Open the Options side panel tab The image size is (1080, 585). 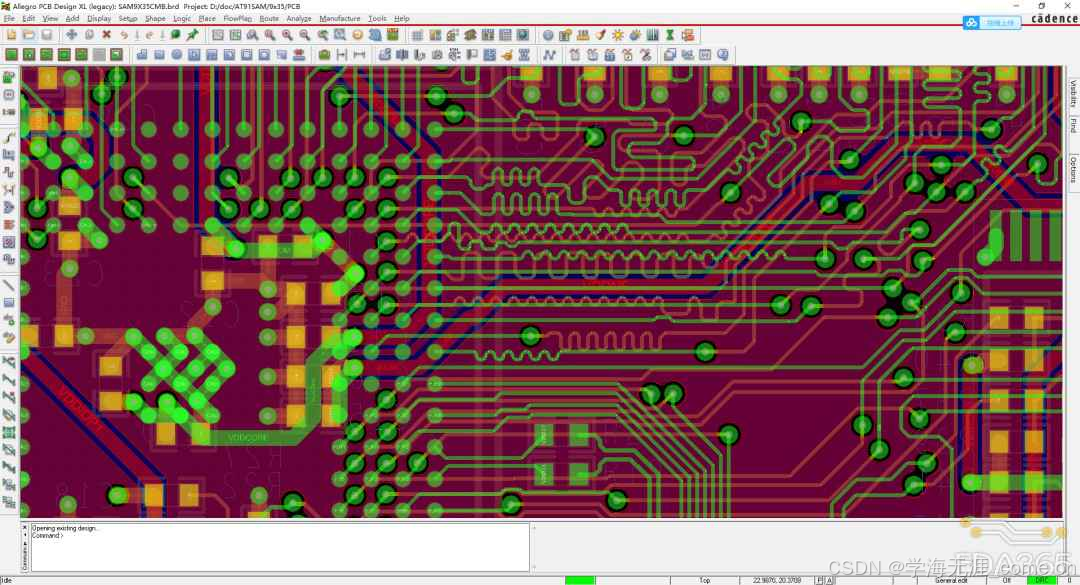point(1073,169)
